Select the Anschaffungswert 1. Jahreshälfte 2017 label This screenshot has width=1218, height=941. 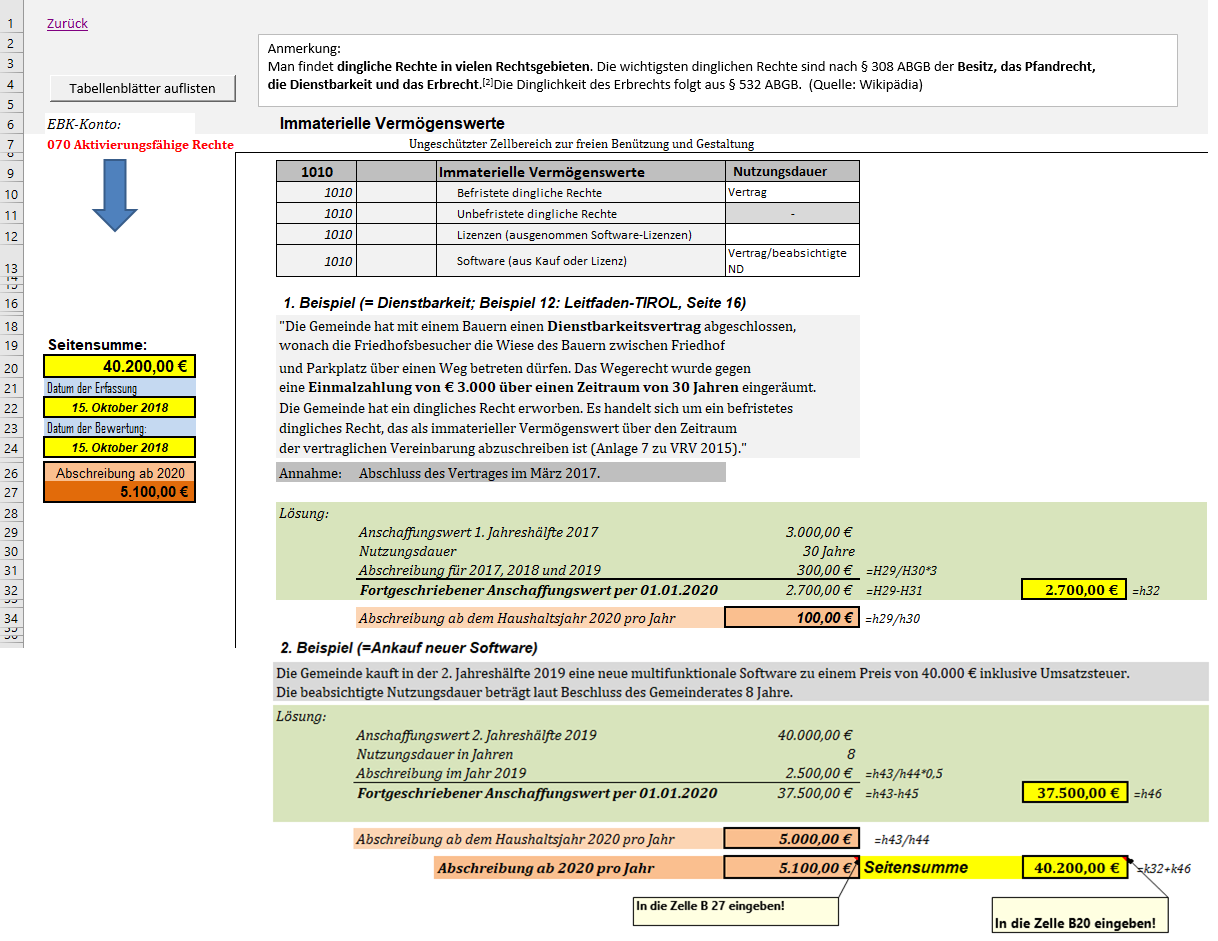478,532
